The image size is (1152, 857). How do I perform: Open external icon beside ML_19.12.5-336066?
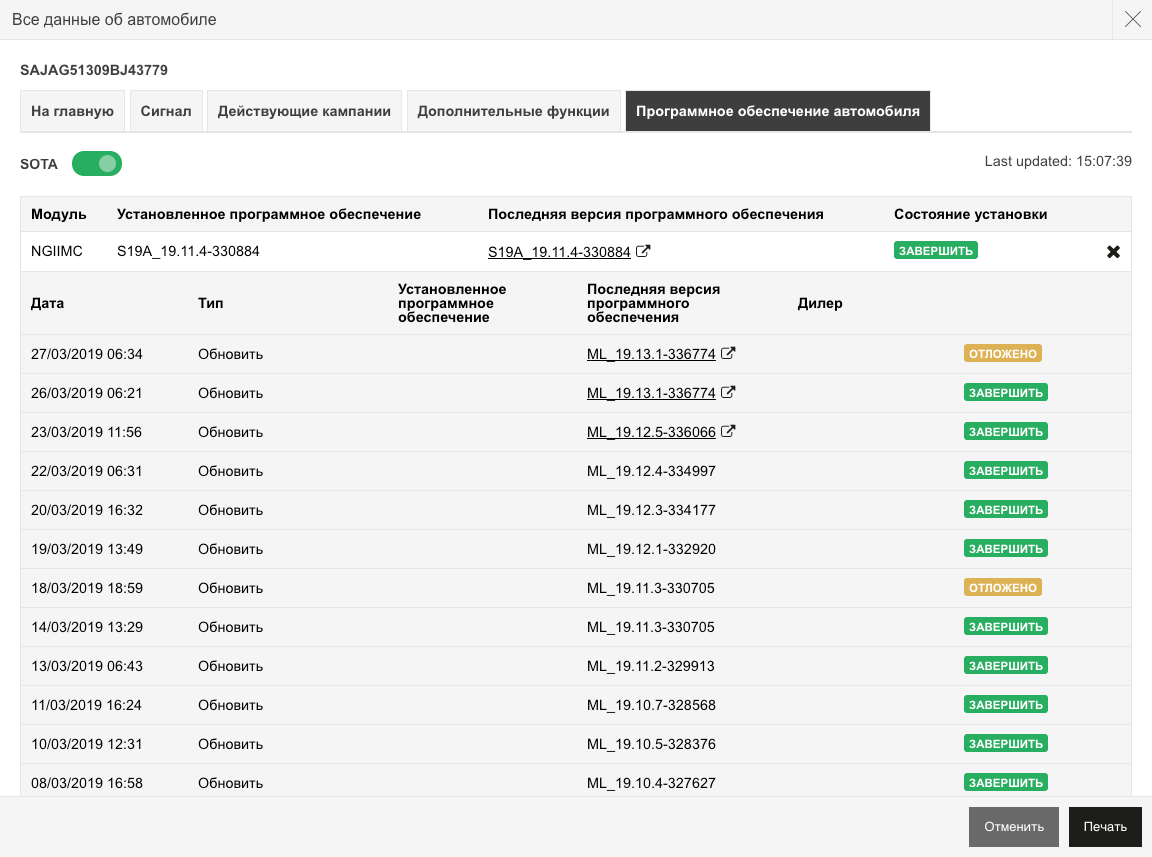click(x=727, y=431)
